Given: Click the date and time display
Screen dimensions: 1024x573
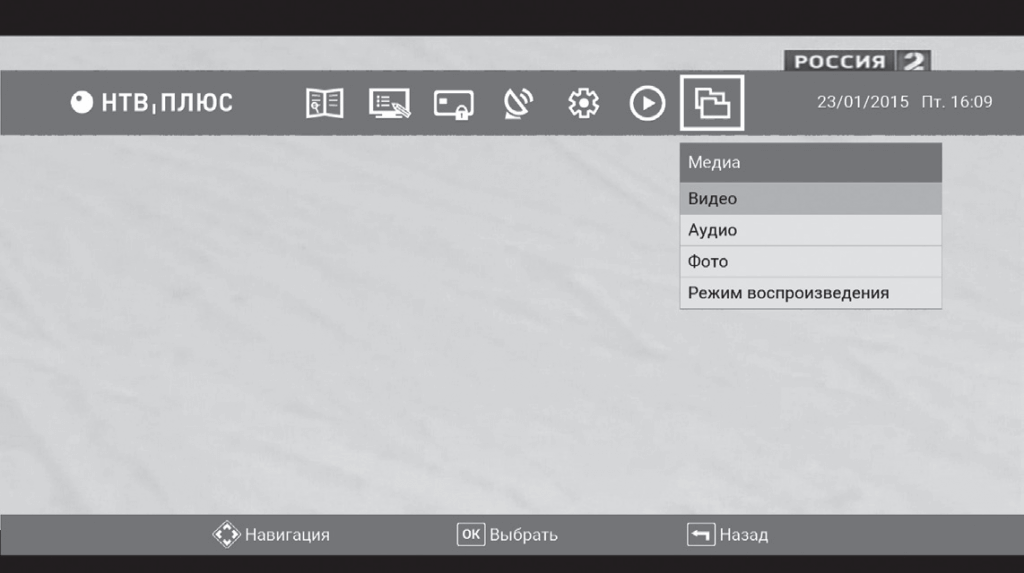Looking at the screenshot, I should [904, 102].
